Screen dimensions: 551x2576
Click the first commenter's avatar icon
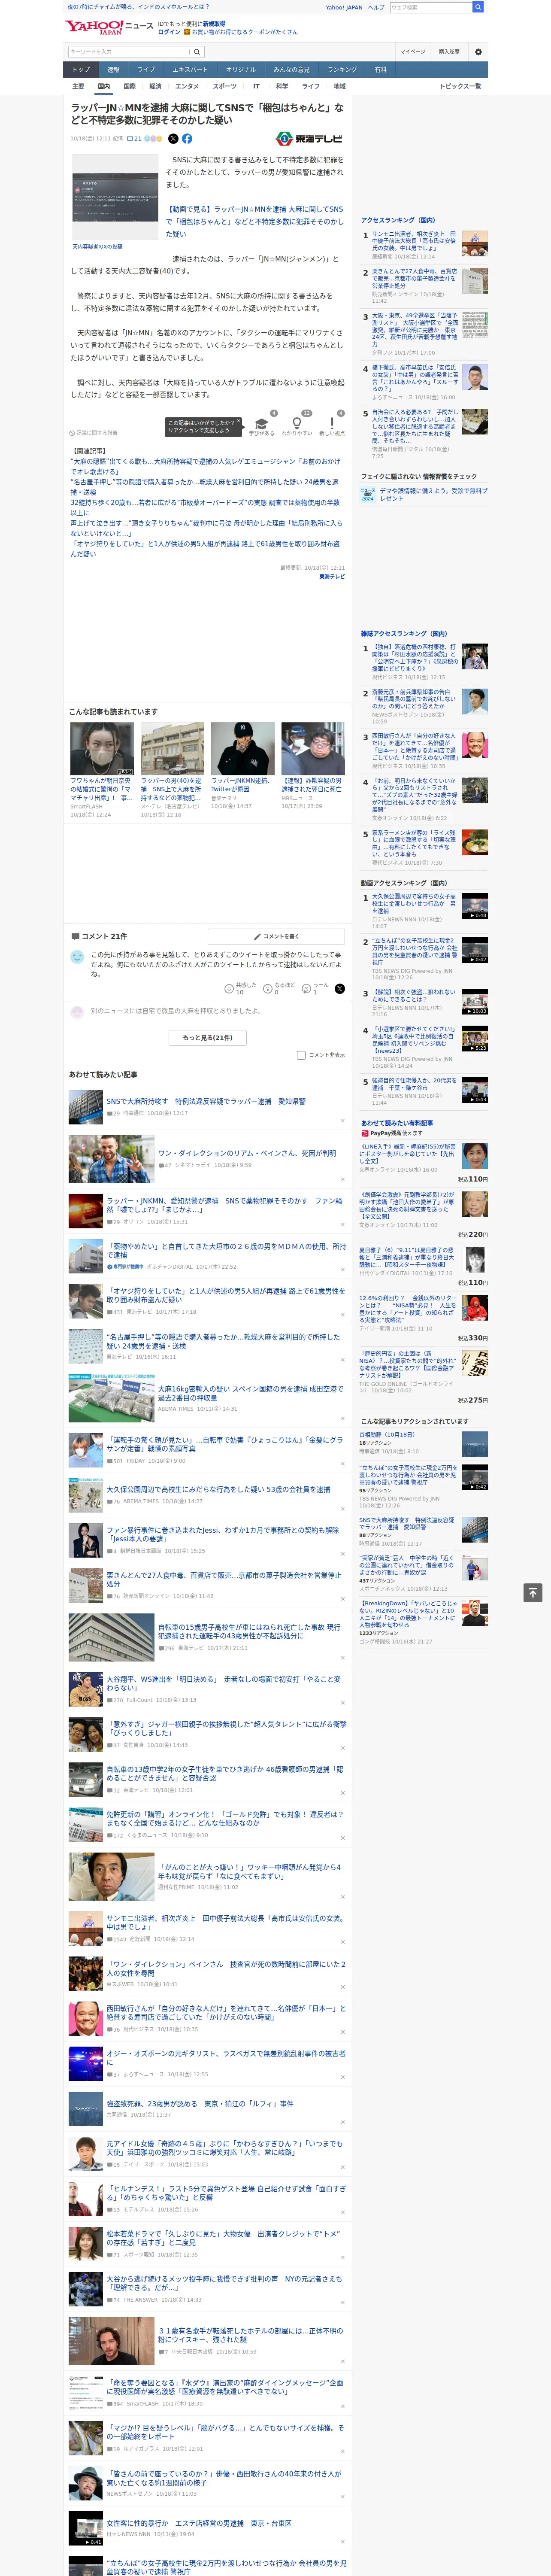coord(77,957)
